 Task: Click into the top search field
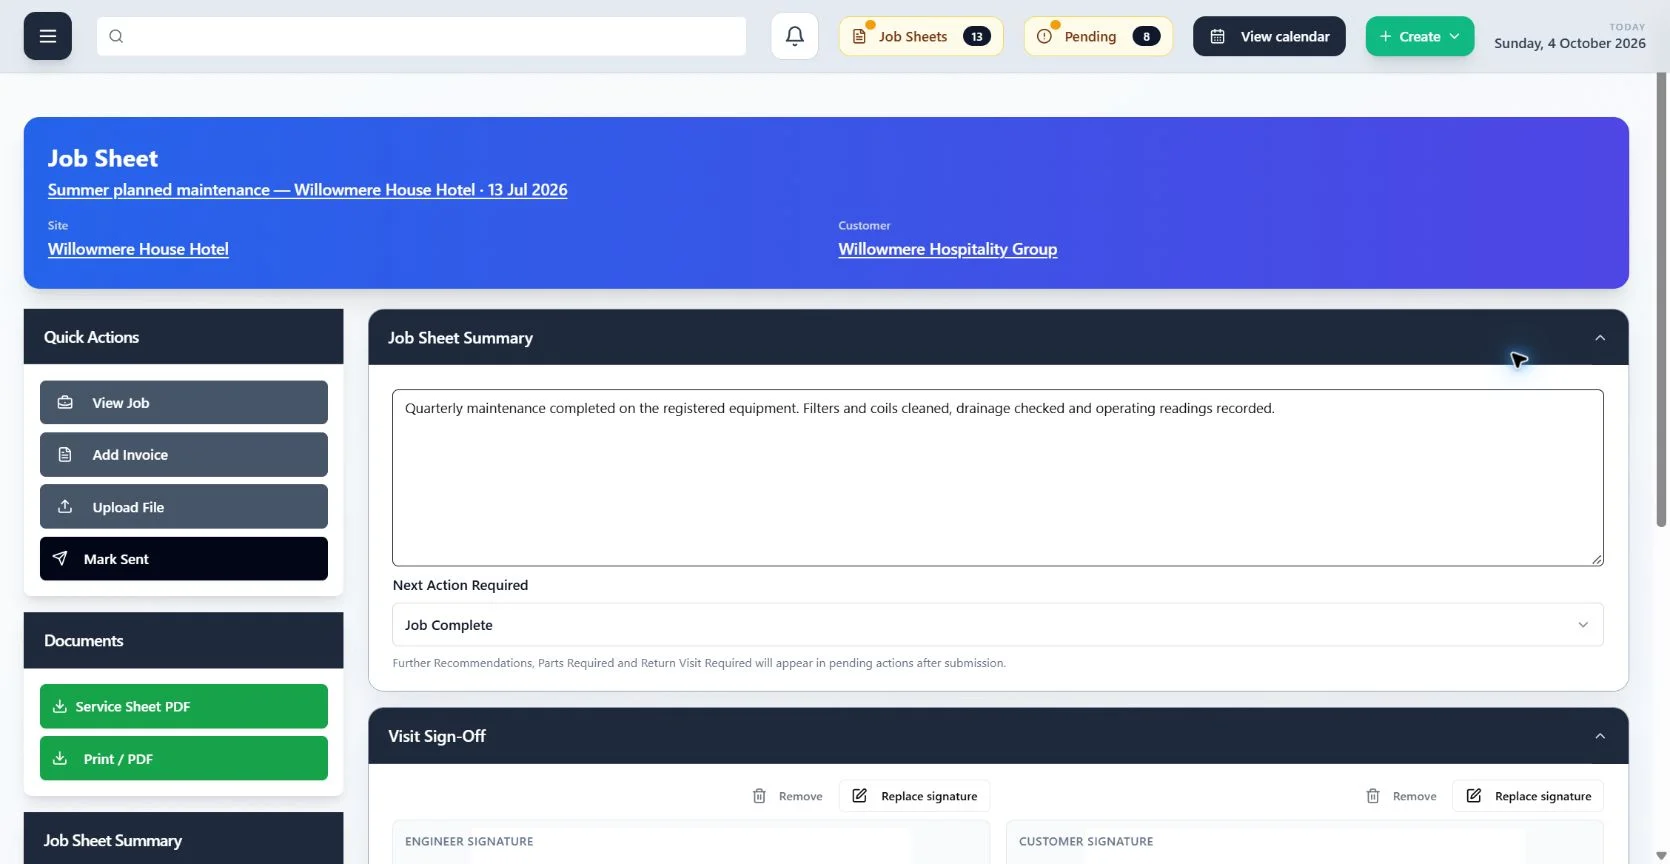click(x=421, y=36)
